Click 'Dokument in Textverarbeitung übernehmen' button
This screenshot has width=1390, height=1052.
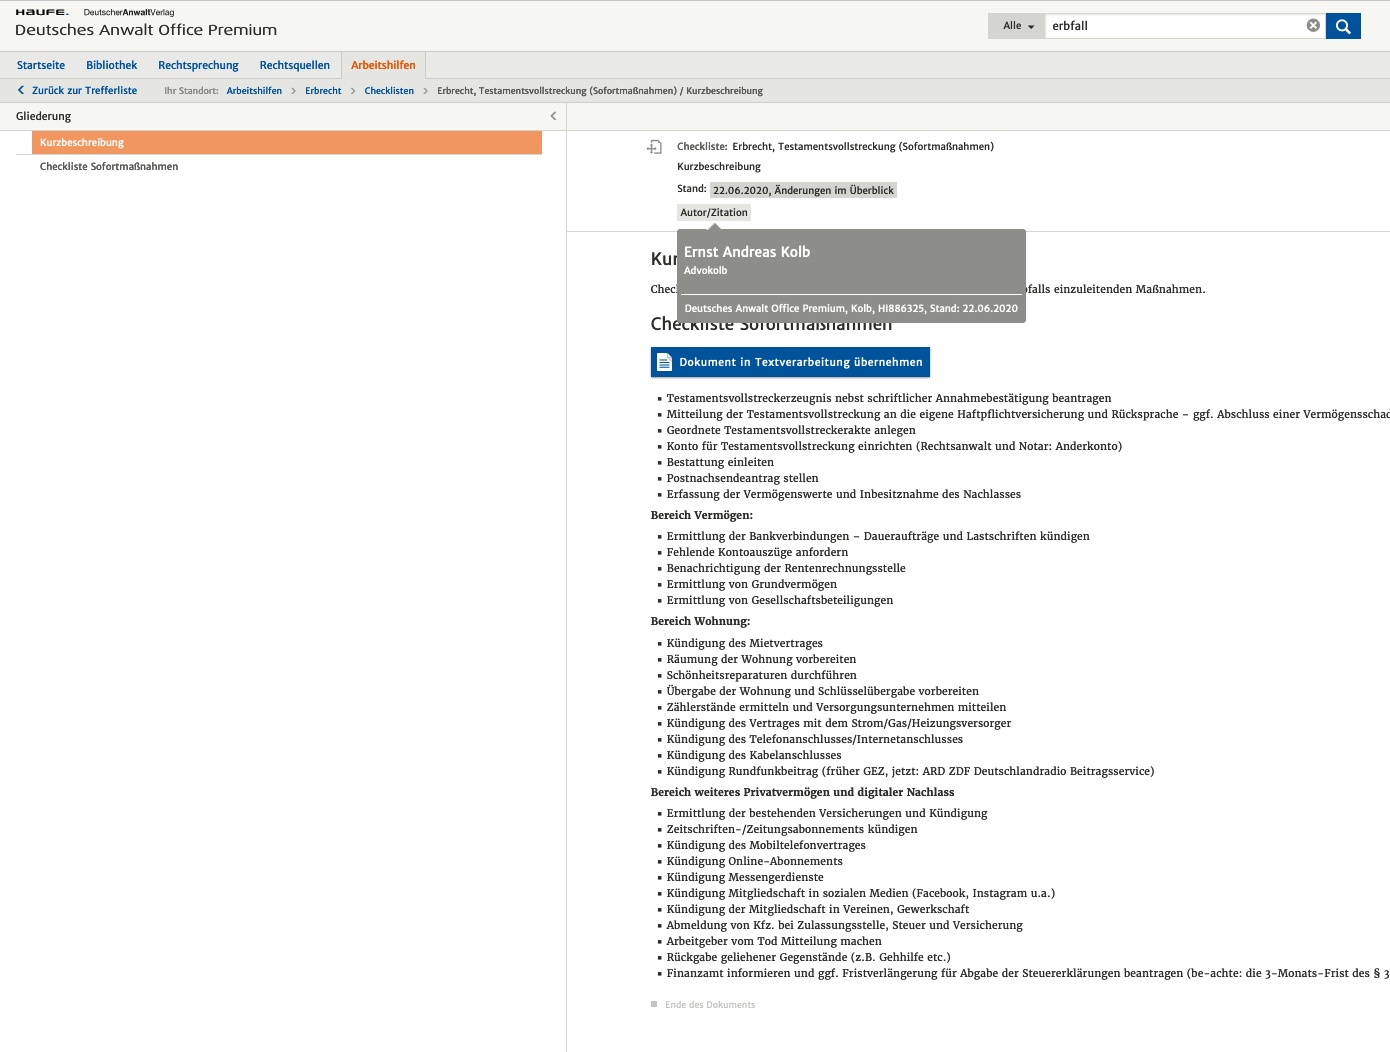coord(791,362)
